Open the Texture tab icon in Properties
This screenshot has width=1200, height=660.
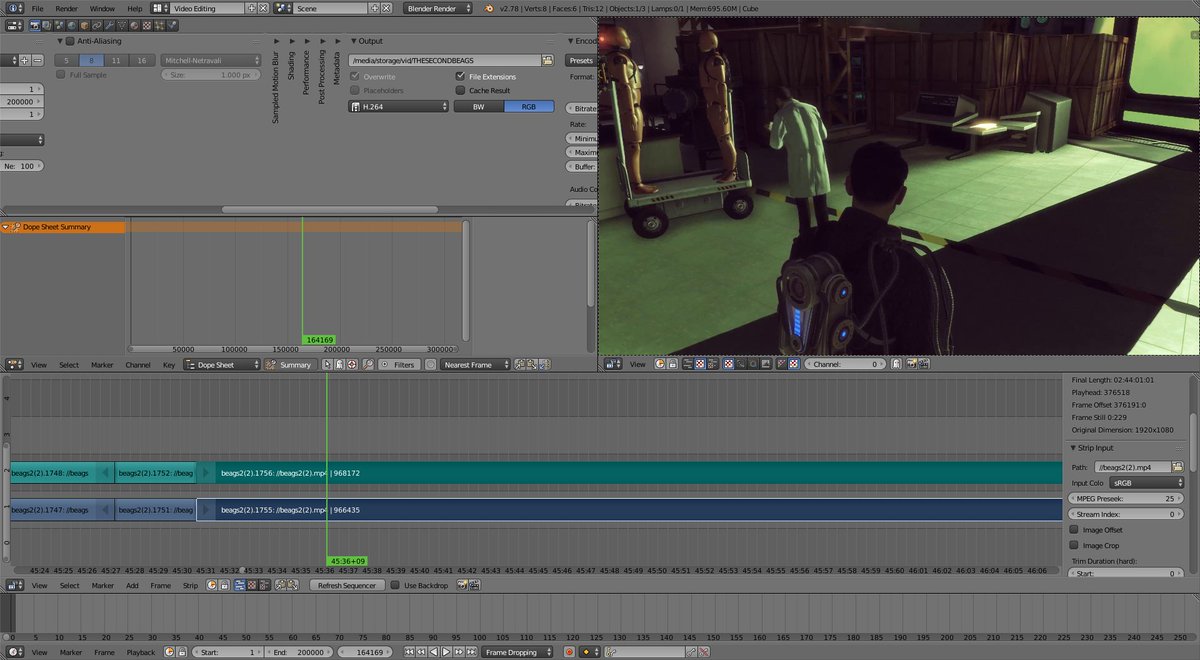pos(147,26)
